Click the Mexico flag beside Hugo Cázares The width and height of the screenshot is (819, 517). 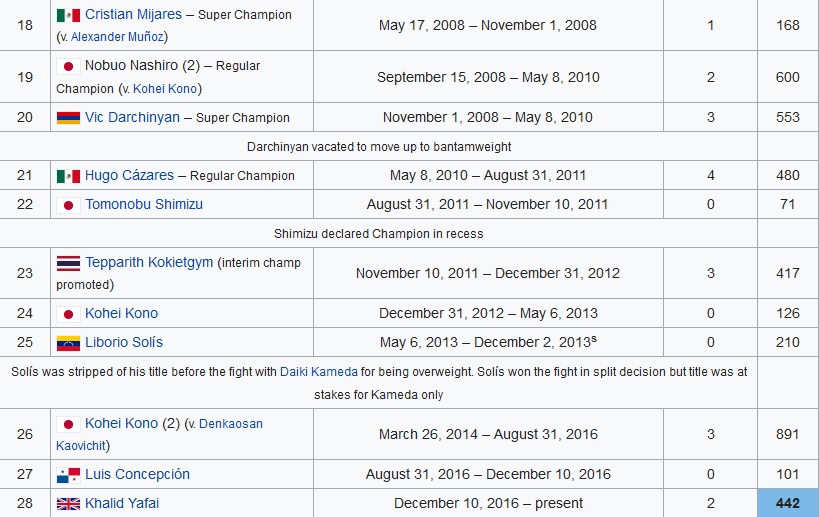pos(68,176)
